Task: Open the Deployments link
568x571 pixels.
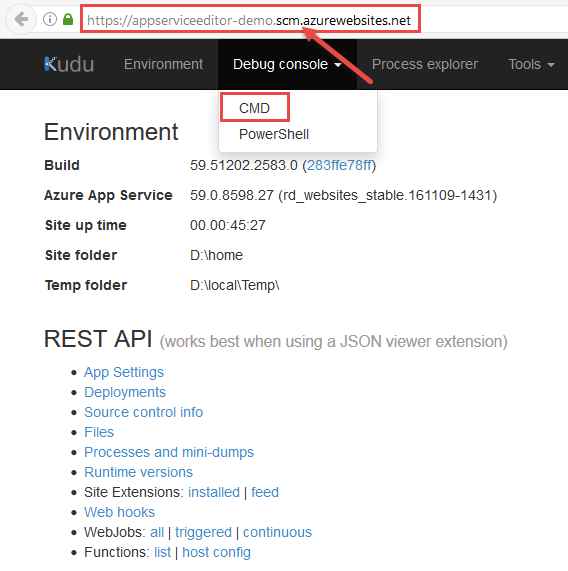Action: click(125, 392)
